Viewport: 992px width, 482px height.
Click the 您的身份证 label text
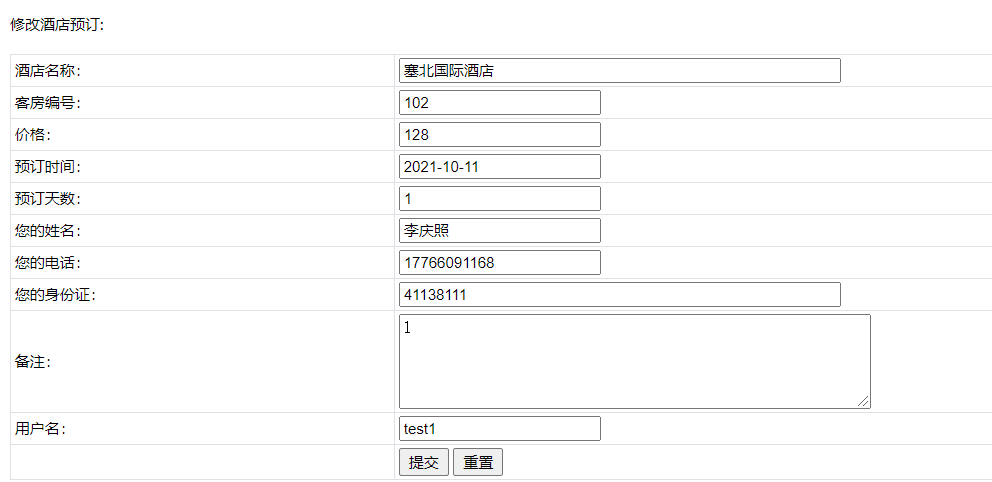55,295
